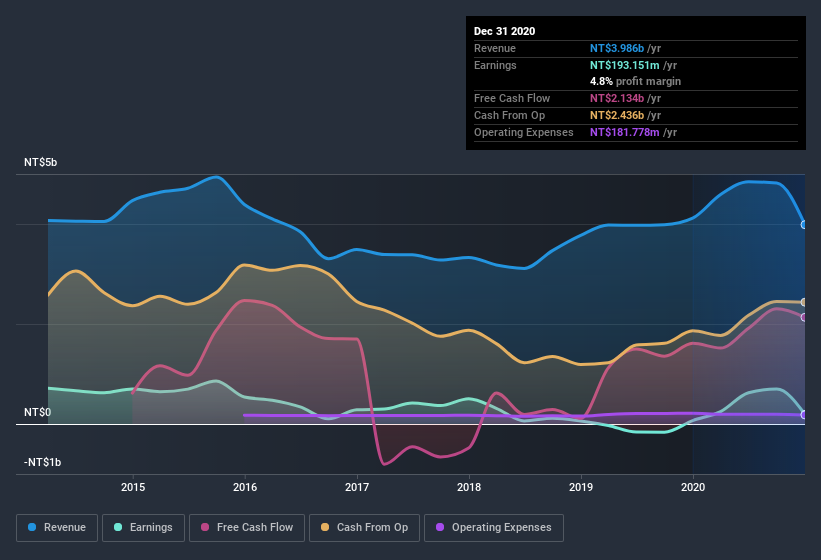Click the Dec 31 2020 tooltip date
The image size is (821, 560).
[x=504, y=31]
